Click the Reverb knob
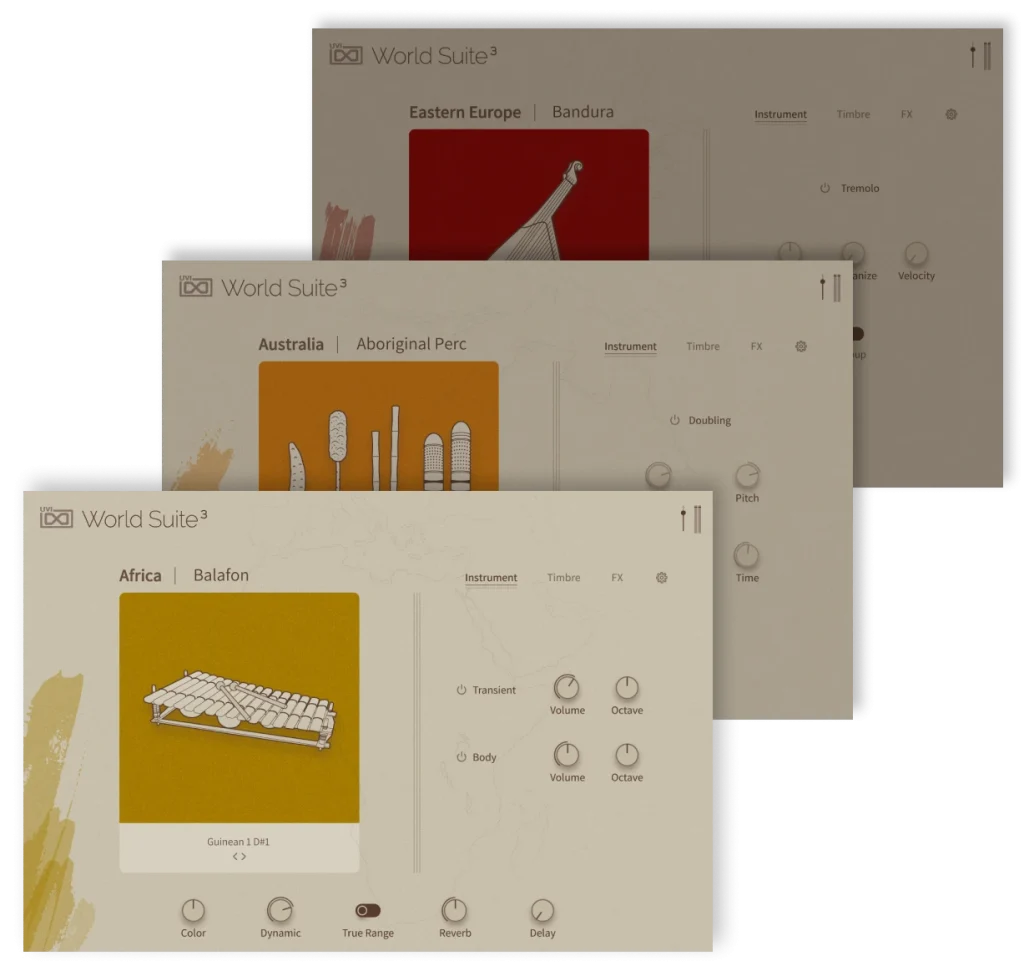1024x966 pixels. pyautogui.click(x=455, y=910)
